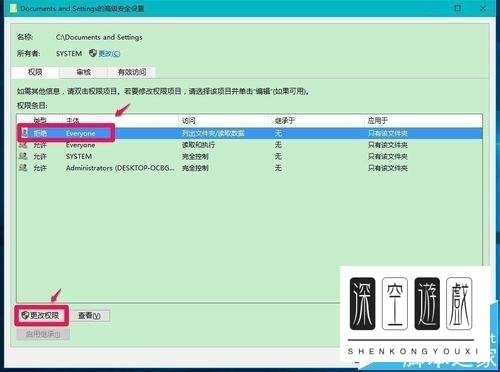This screenshot has width=500, height=372.
Task: Click 只有该文件夹 in the SYSTEM row
Action: pyautogui.click(x=388, y=156)
